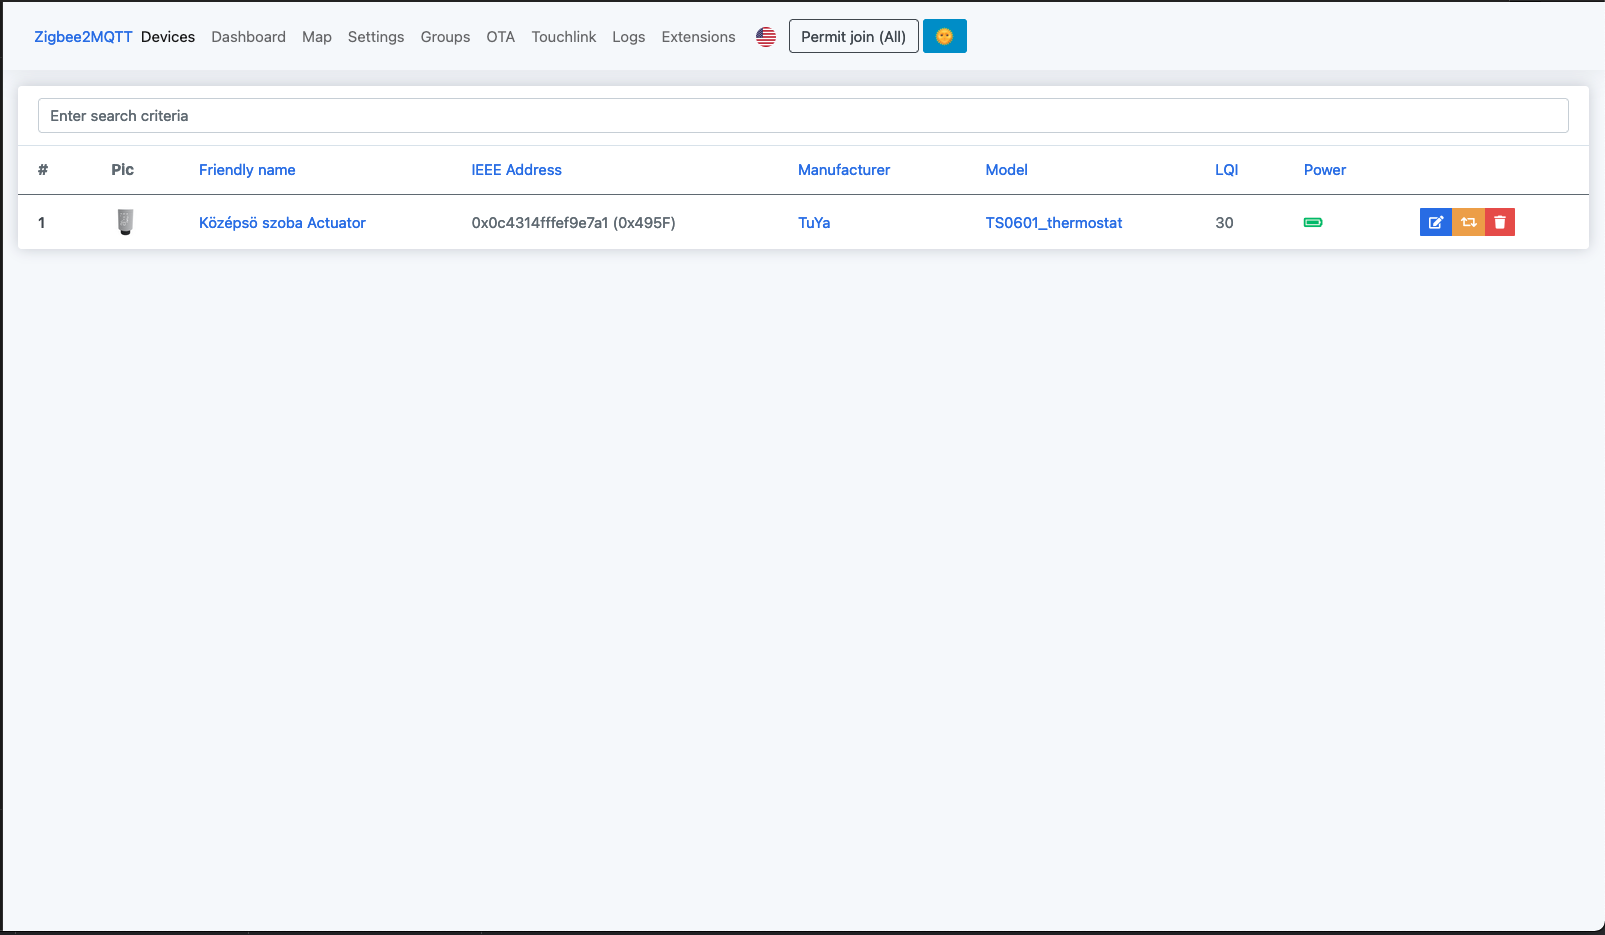The width and height of the screenshot is (1605, 935).
Task: Open the Touchlink page
Action: coord(564,37)
